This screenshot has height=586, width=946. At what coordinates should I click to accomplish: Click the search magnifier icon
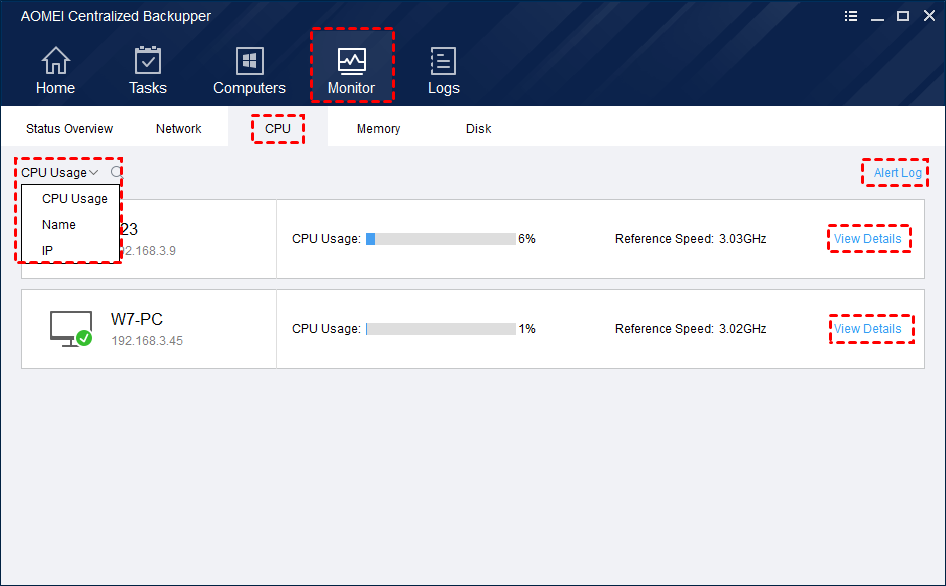coord(116,173)
